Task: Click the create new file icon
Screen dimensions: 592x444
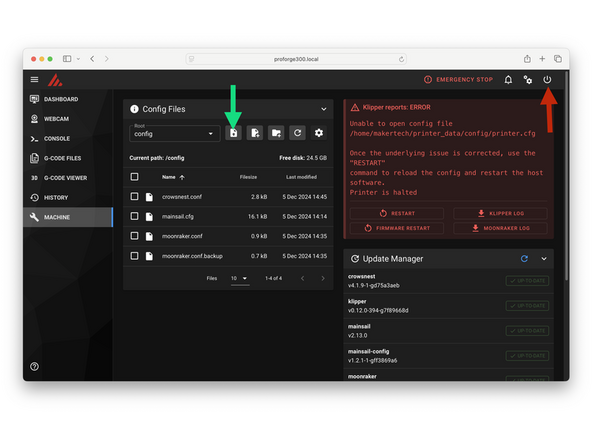Action: 255,133
